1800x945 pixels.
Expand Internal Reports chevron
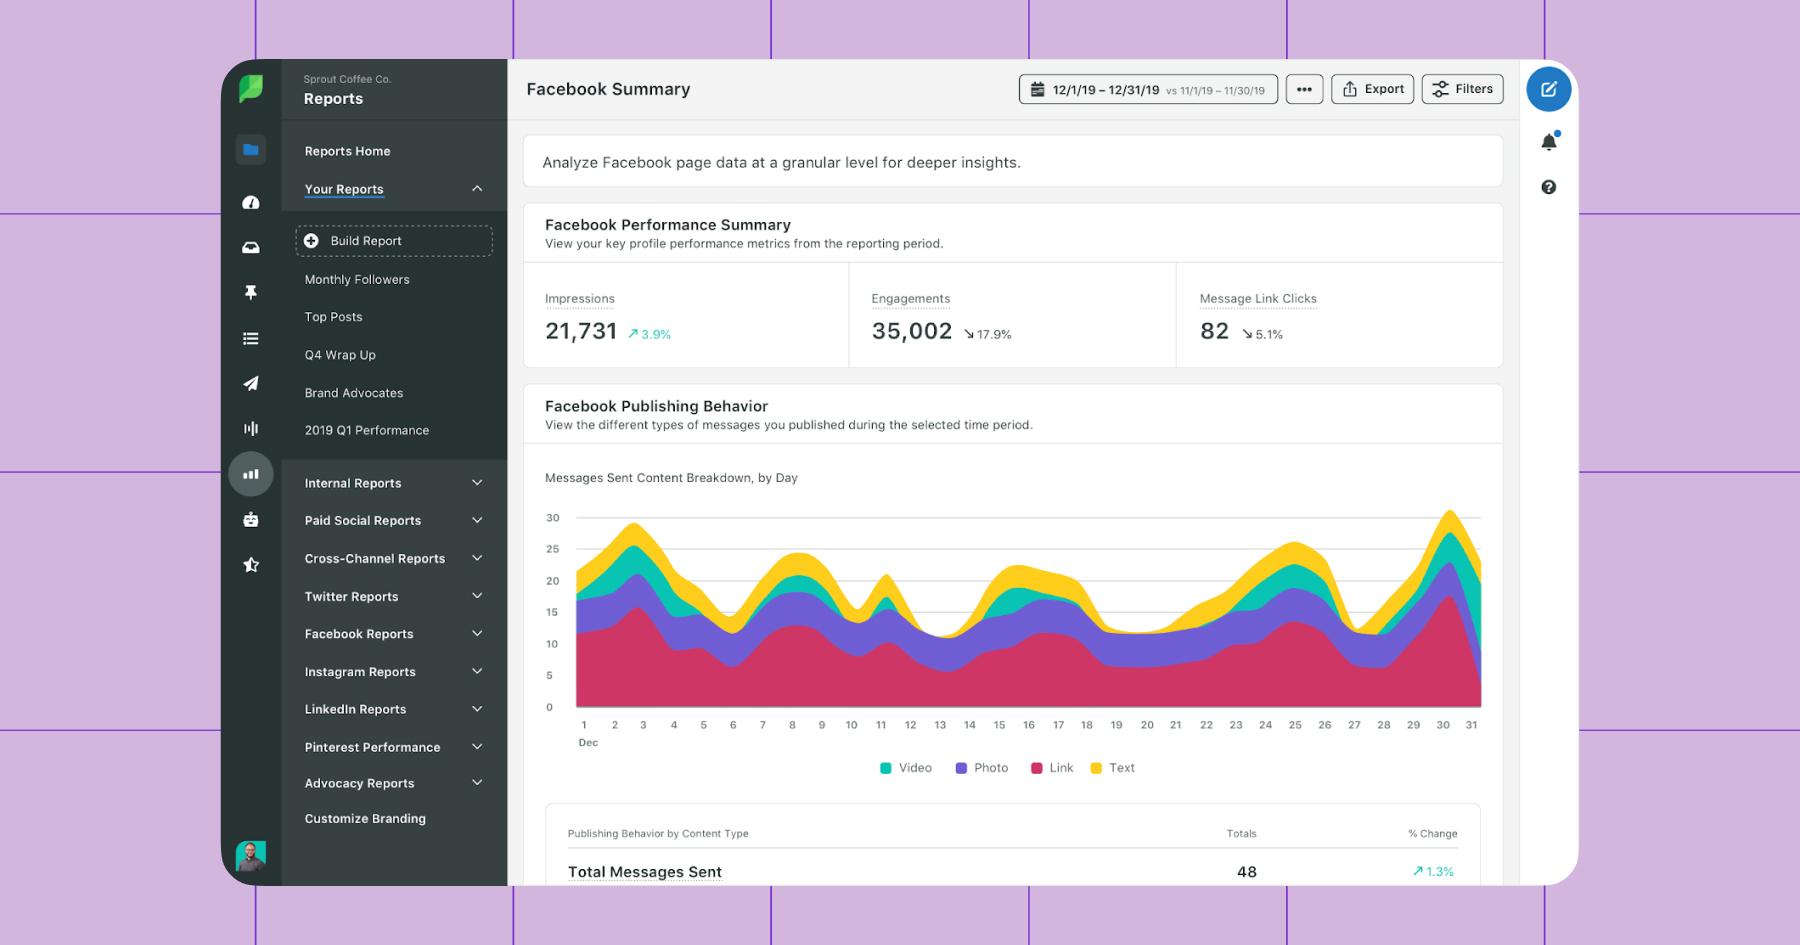(x=477, y=483)
